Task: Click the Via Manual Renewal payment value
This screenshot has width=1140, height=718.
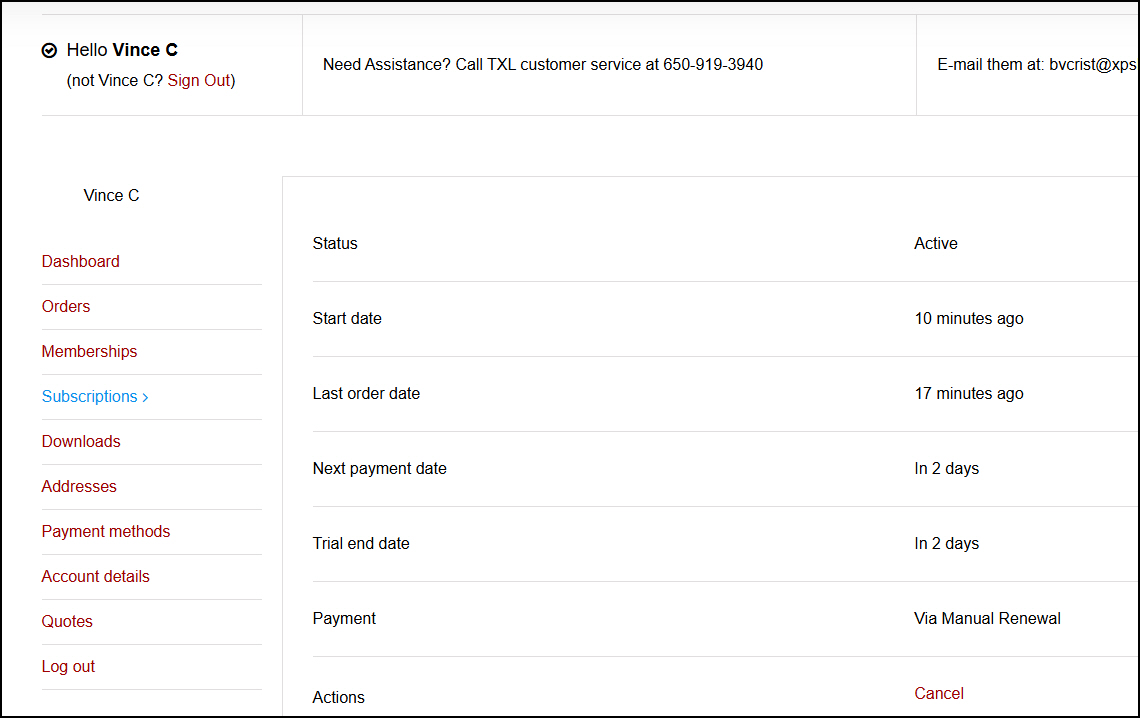Action: click(987, 618)
